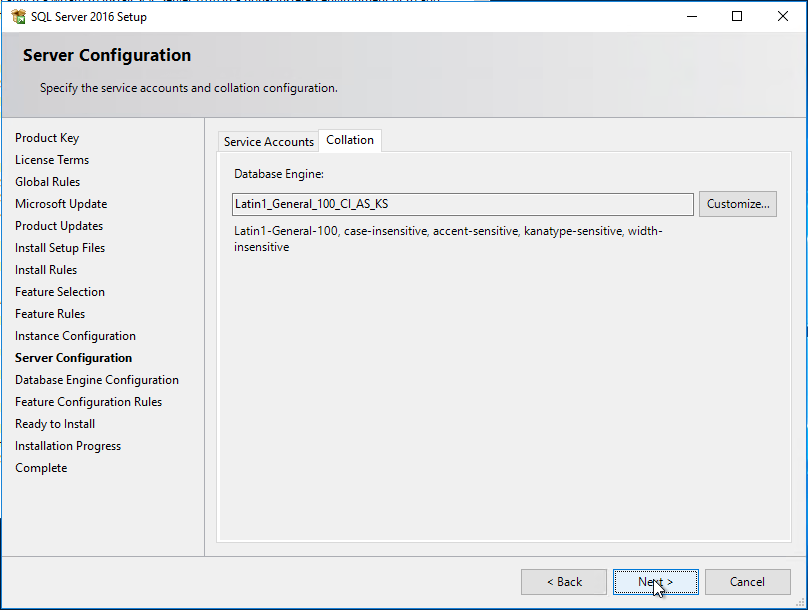Click Instance Configuration step
This screenshot has width=808, height=610.
(x=75, y=336)
